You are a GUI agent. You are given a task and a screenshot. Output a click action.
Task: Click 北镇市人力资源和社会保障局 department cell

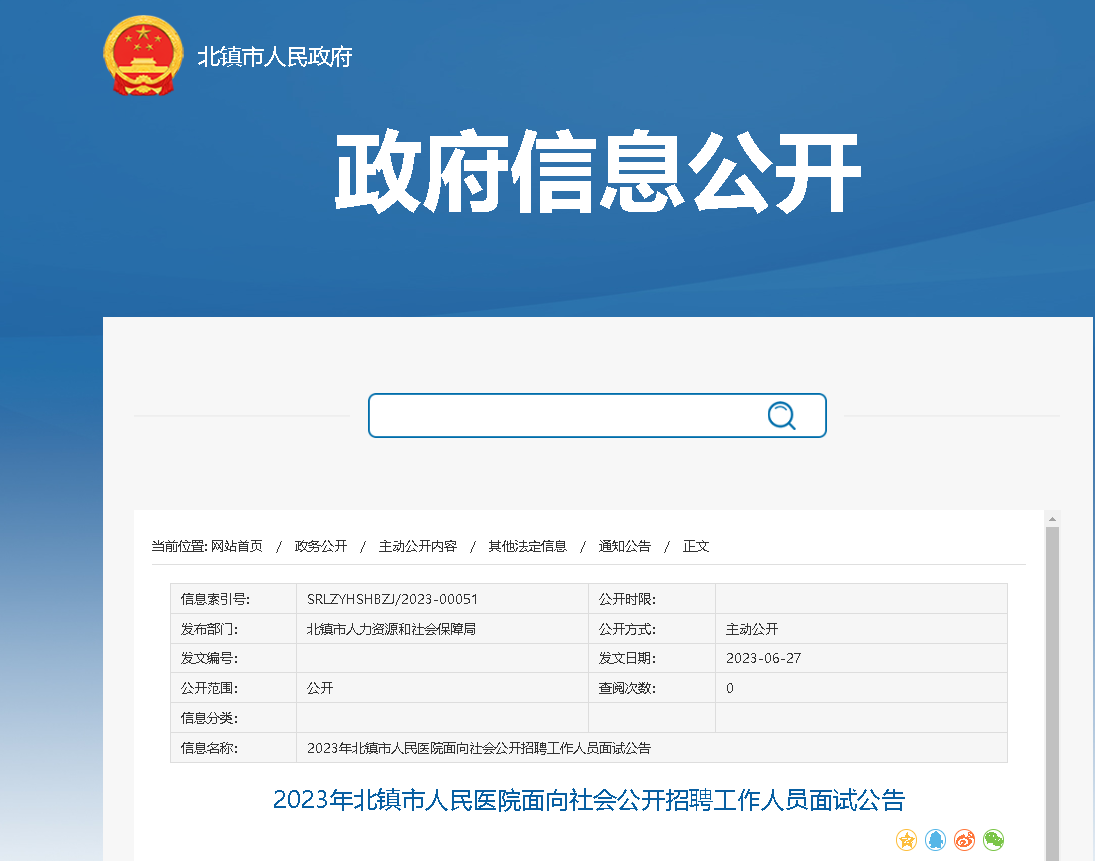pos(391,629)
